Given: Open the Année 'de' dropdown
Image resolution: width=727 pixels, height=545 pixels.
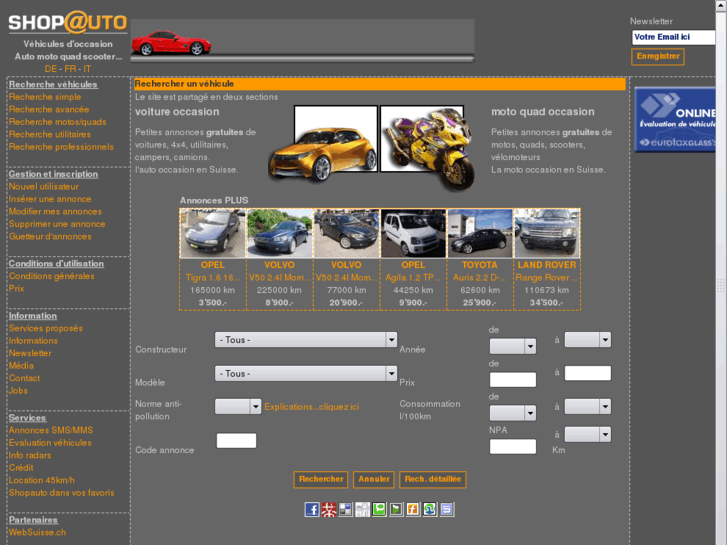Looking at the screenshot, I should [x=513, y=346].
